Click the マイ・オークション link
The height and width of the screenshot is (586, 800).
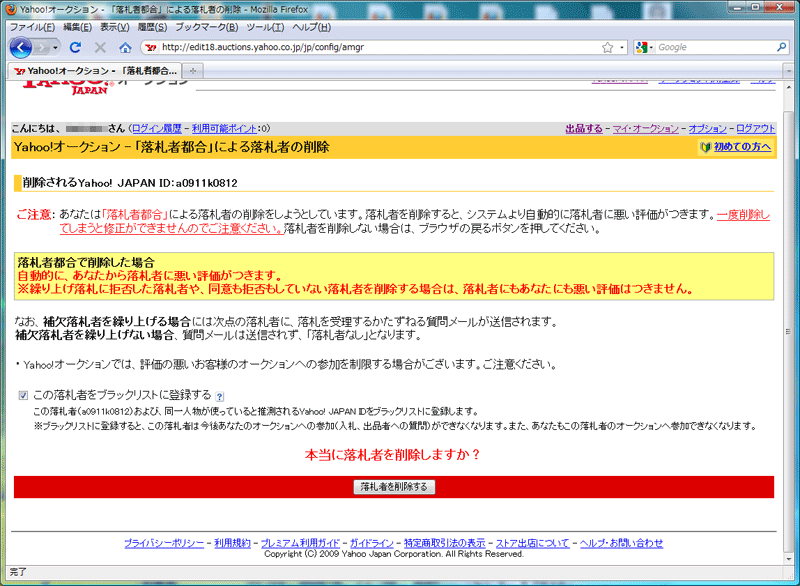pyautogui.click(x=644, y=128)
